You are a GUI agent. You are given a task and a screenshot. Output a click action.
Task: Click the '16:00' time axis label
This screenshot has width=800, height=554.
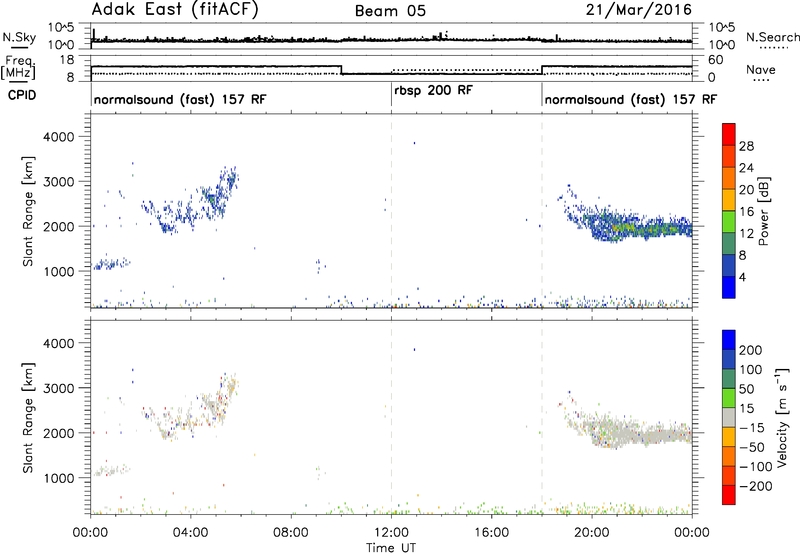click(491, 533)
